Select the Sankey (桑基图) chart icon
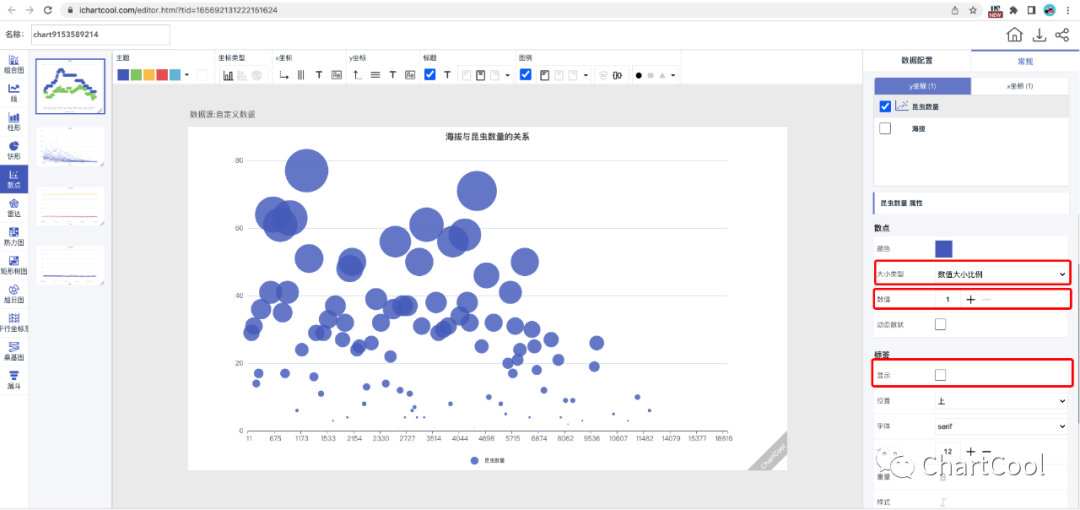 click(14, 350)
